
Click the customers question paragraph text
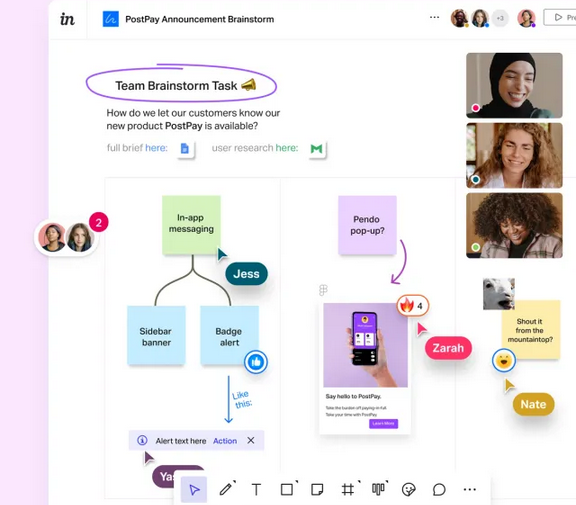pyautogui.click(x=193, y=119)
